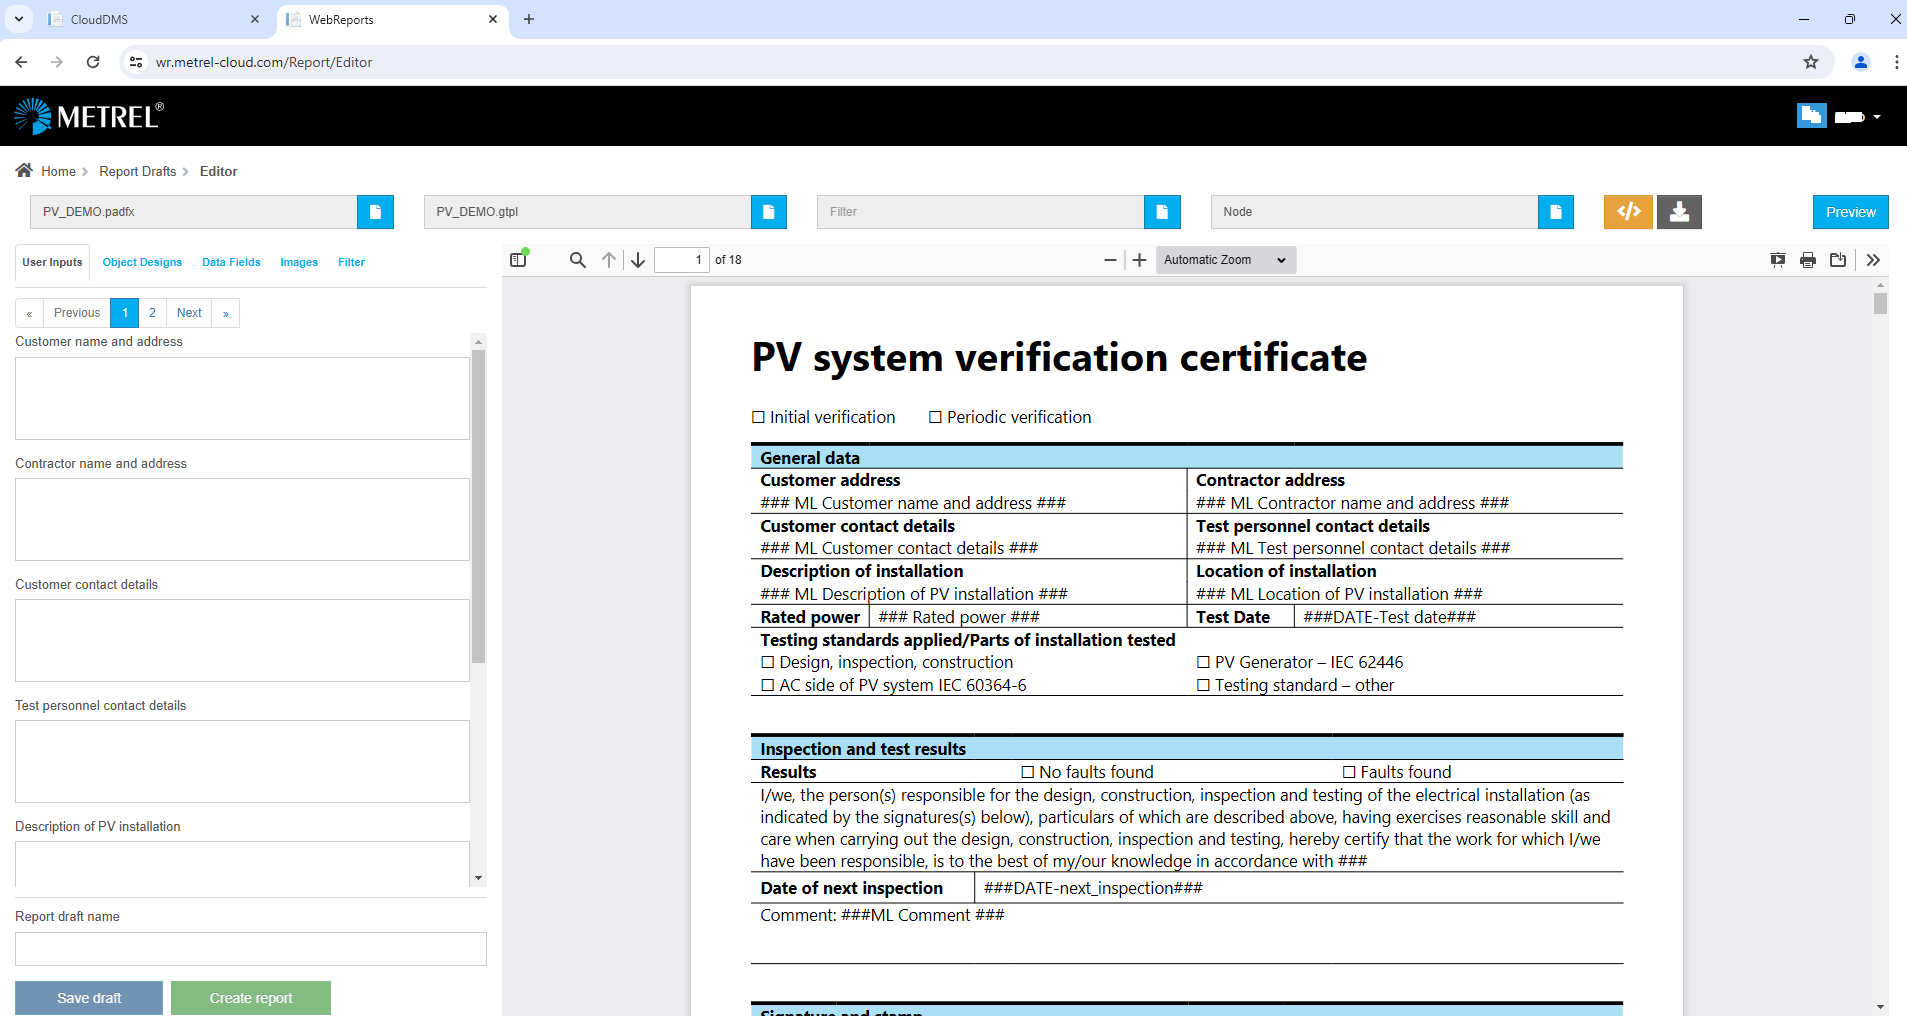
Task: Toggle the PDF viewer sidebar
Action: pyautogui.click(x=518, y=260)
